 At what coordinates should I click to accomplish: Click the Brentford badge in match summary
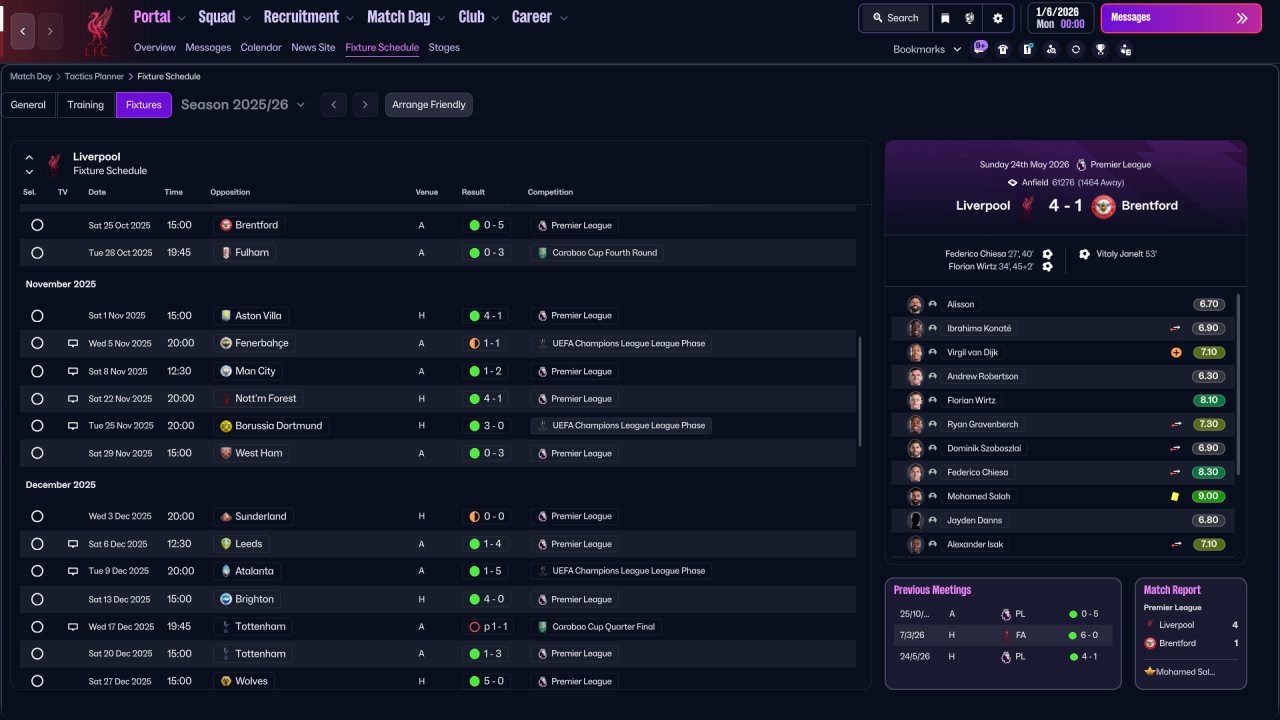[1103, 206]
